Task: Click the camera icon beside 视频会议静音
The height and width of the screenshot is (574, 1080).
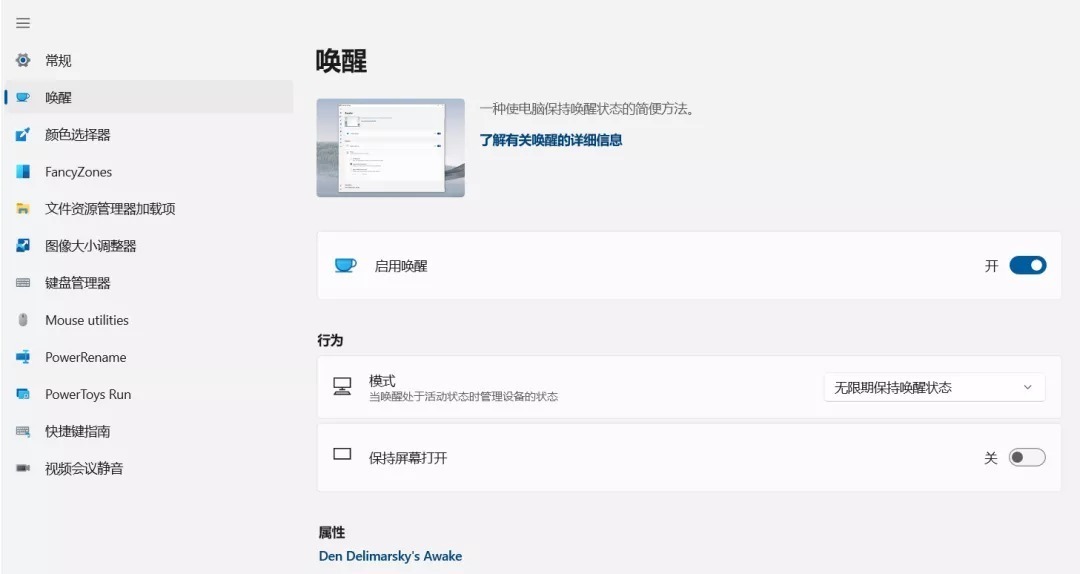Action: 23,469
